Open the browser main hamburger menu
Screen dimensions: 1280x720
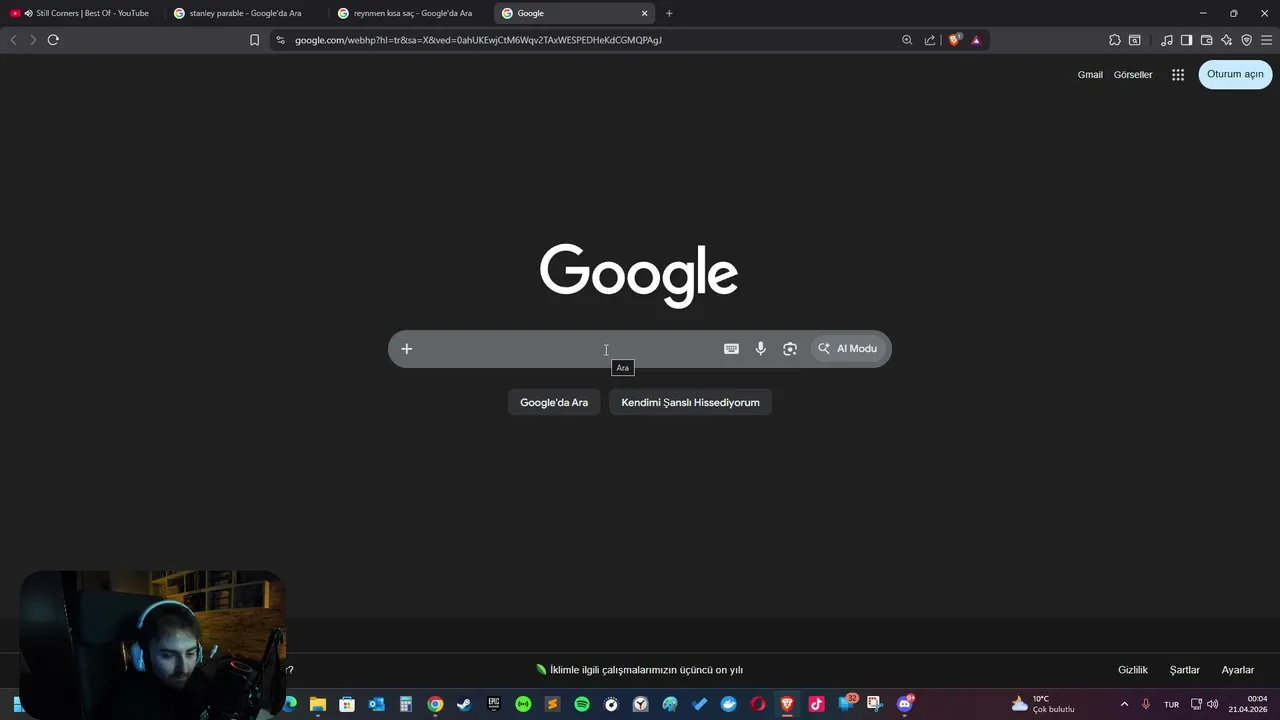coord(1266,40)
